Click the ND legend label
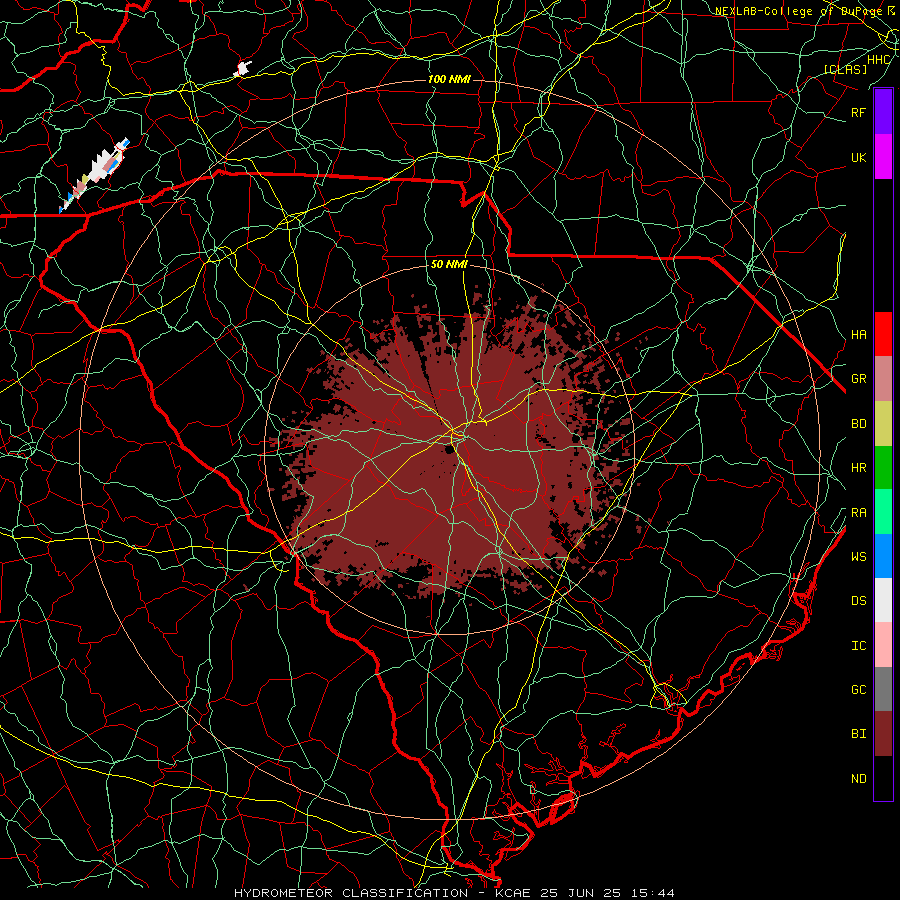This screenshot has width=900, height=900. coord(858,779)
